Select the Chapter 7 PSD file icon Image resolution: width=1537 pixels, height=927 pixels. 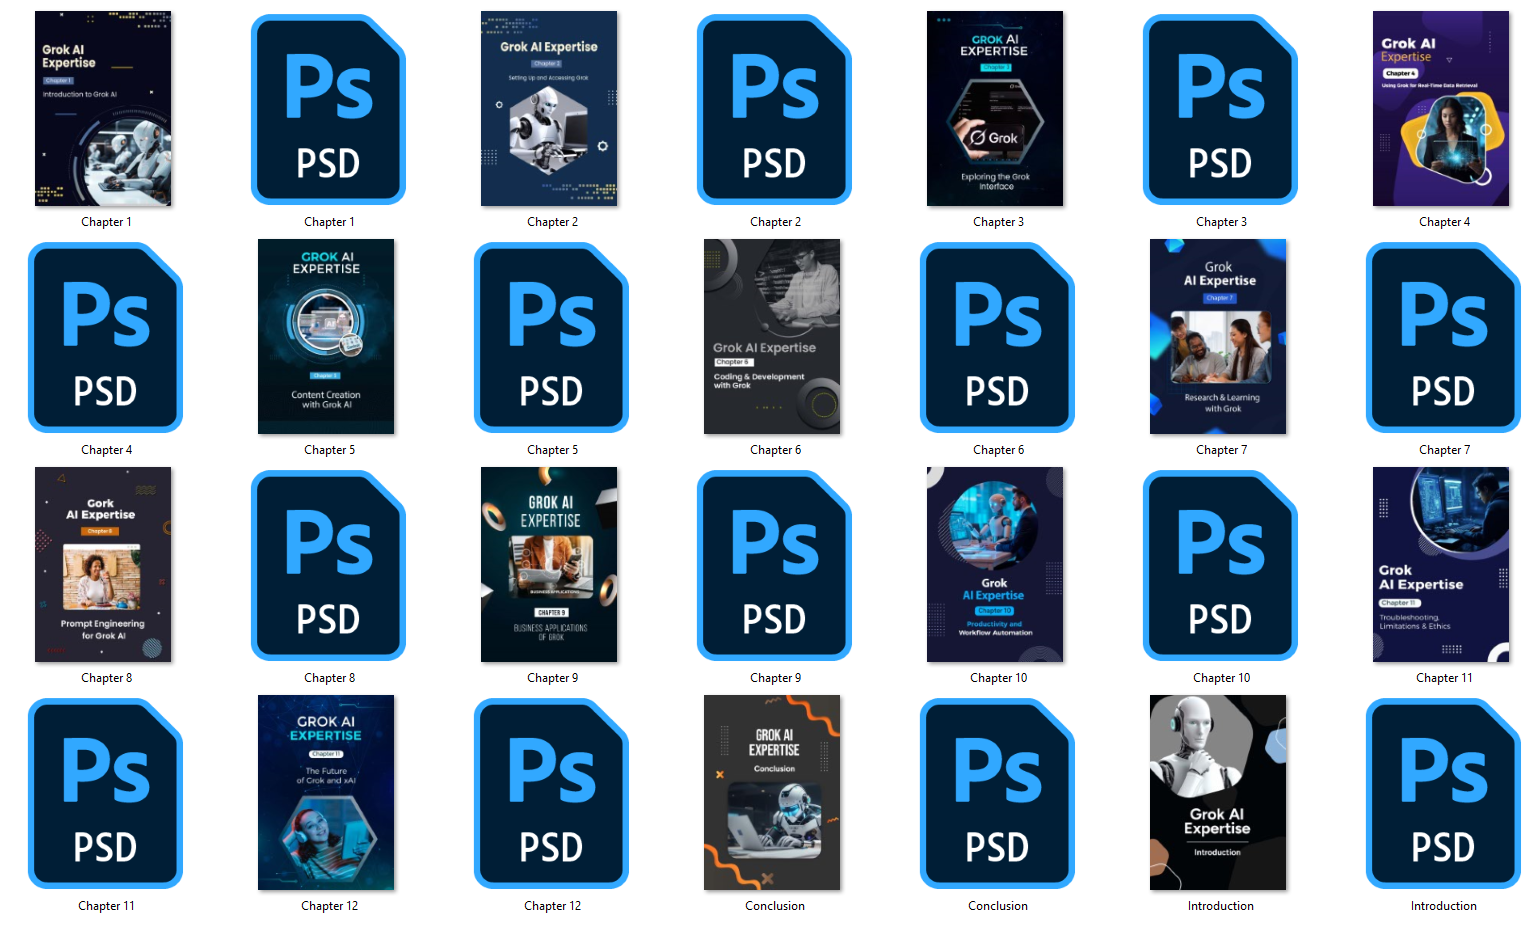tap(1443, 337)
